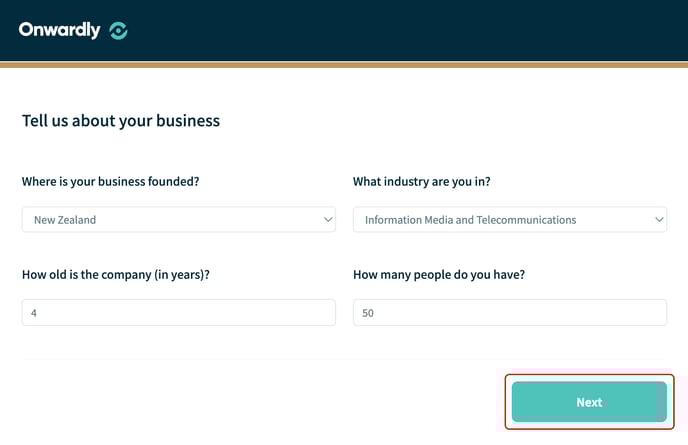Click the 'How old is the company' label
The image size is (688, 445).
pos(116,275)
